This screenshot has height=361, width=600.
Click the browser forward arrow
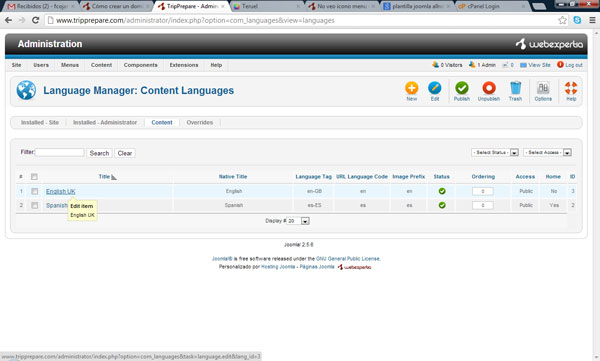(22, 20)
